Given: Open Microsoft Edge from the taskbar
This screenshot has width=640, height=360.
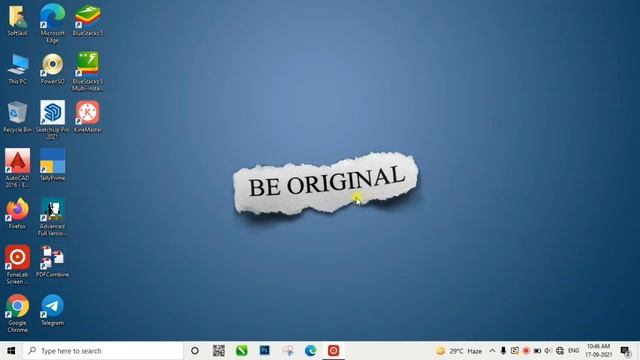Looking at the screenshot, I should [x=311, y=351].
